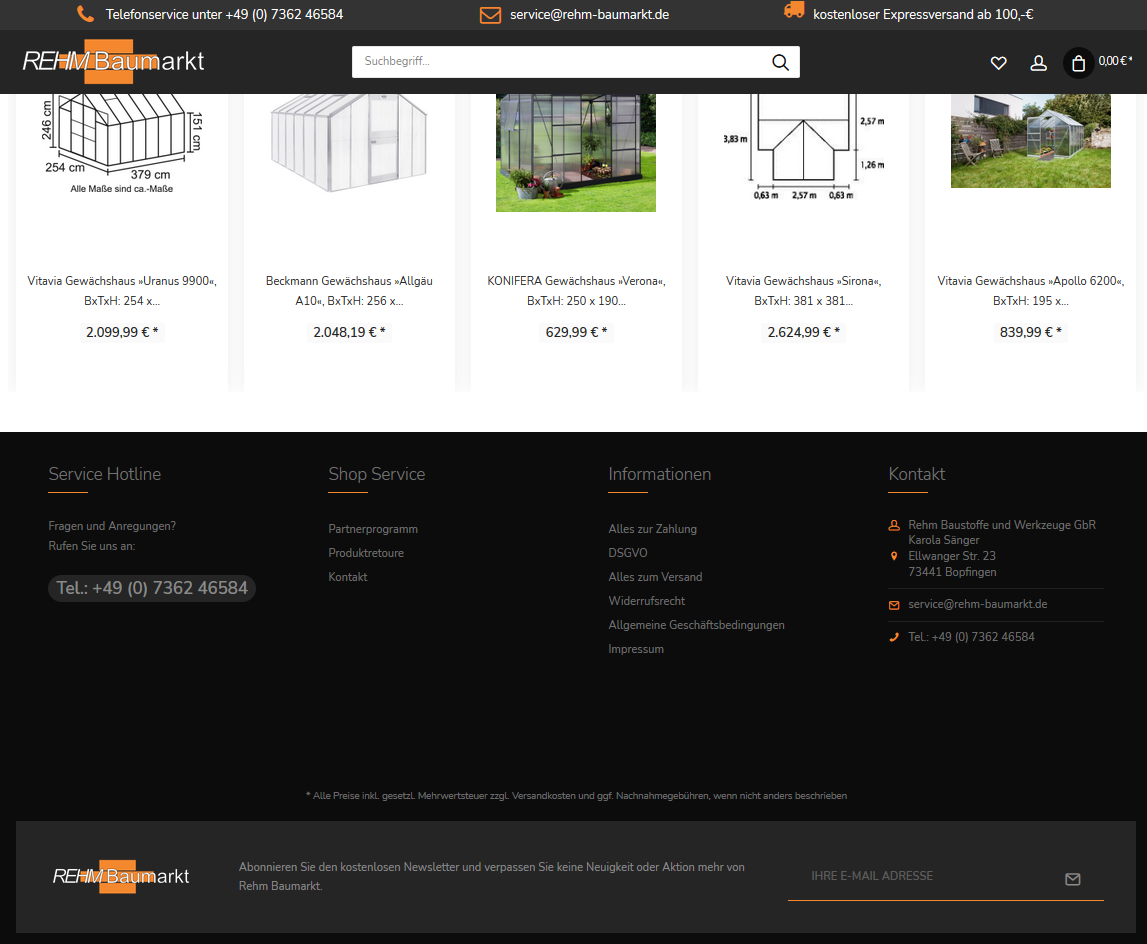The width and height of the screenshot is (1147, 944).
Task: Click service@rehm-baumarkt.de in Kontakt section
Action: coord(978,604)
